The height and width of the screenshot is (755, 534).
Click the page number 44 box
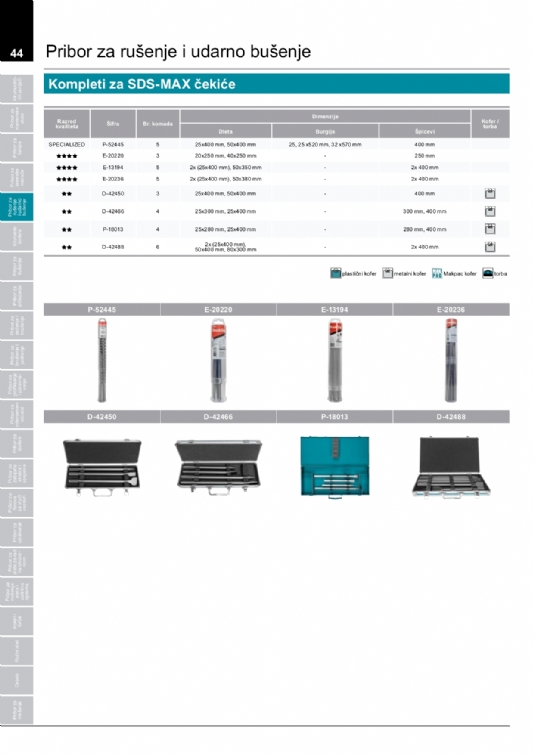click(16, 52)
